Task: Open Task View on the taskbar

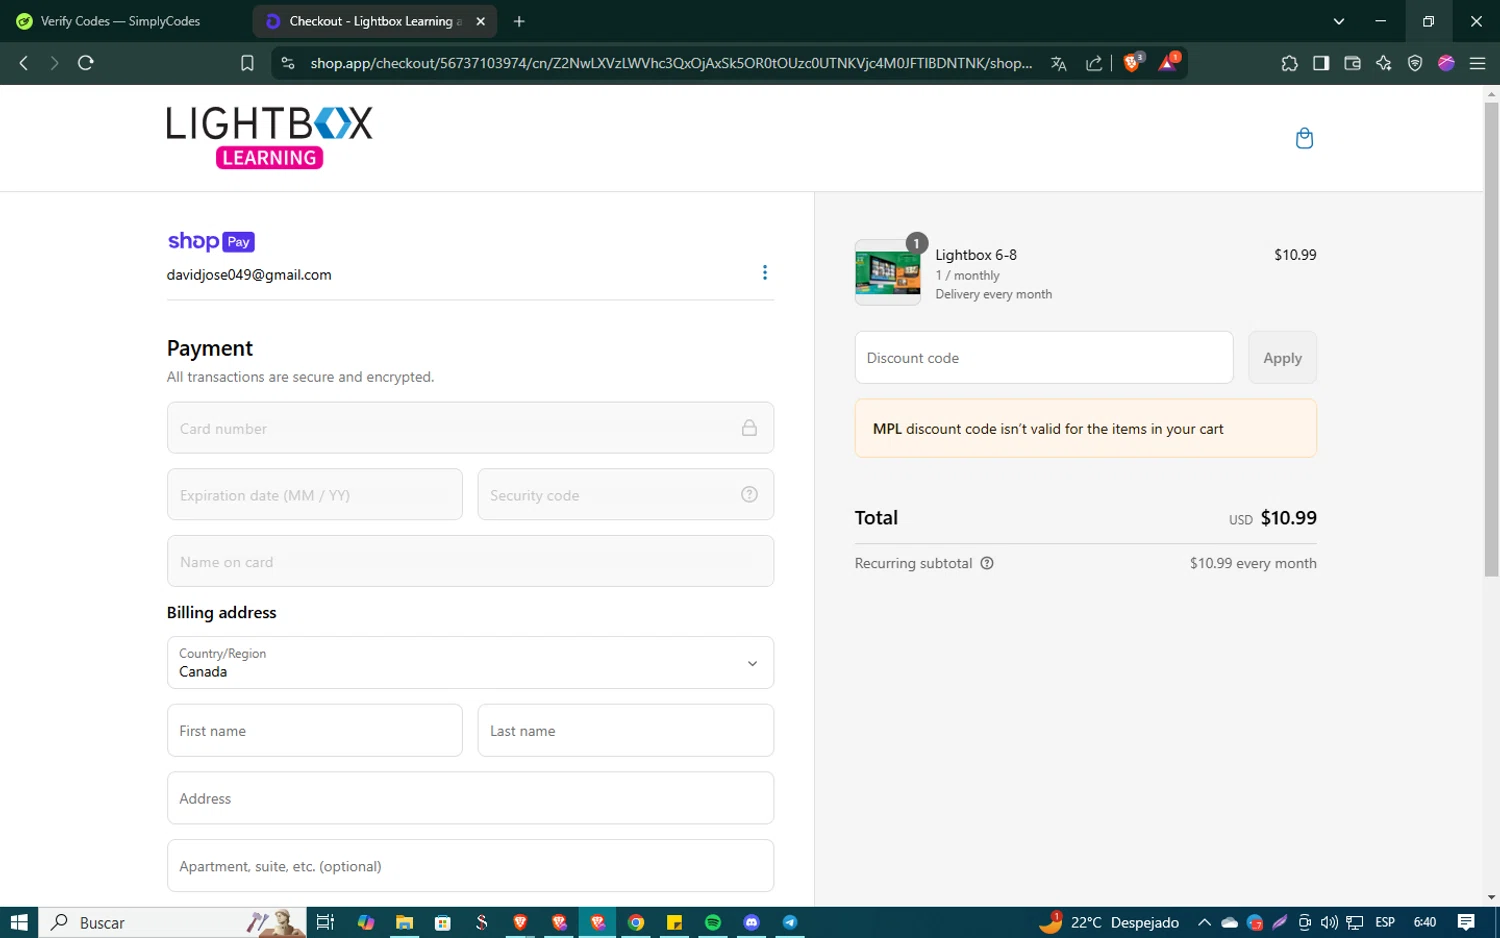Action: coord(325,922)
